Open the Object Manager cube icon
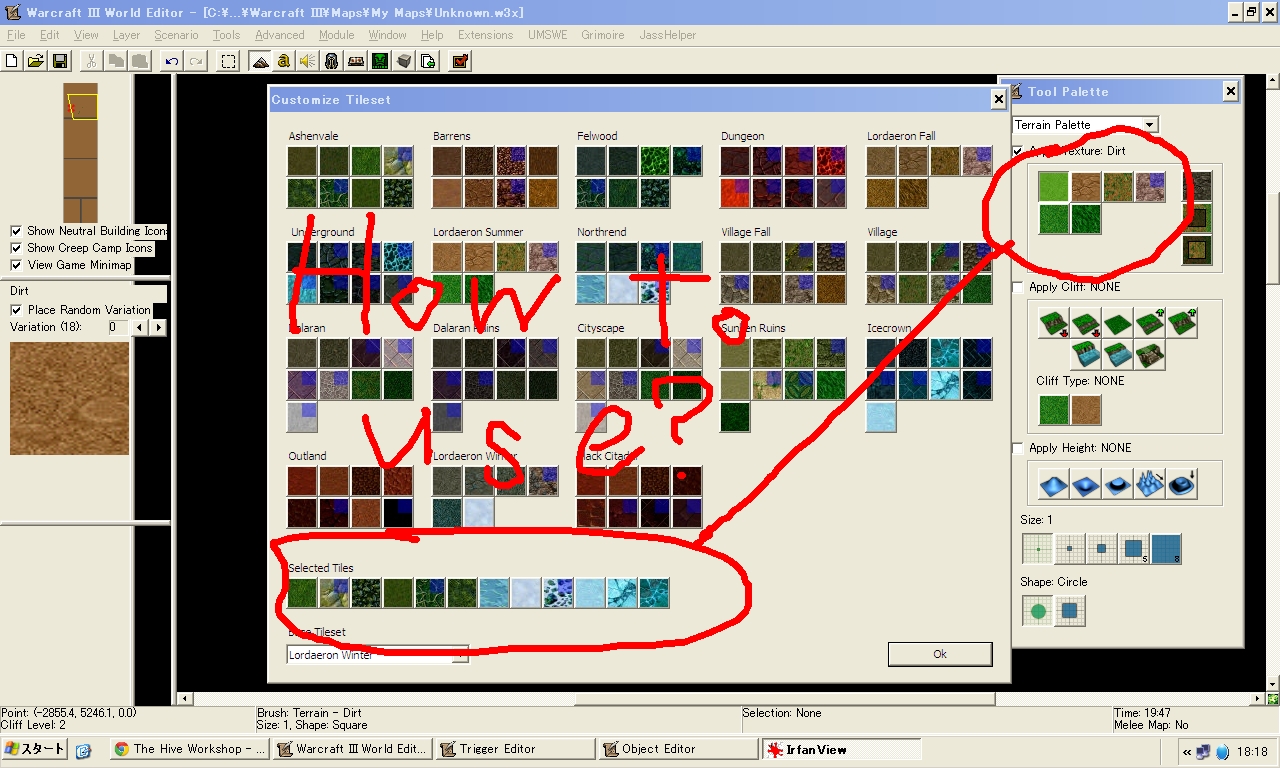The width and height of the screenshot is (1280, 768). pos(404,61)
